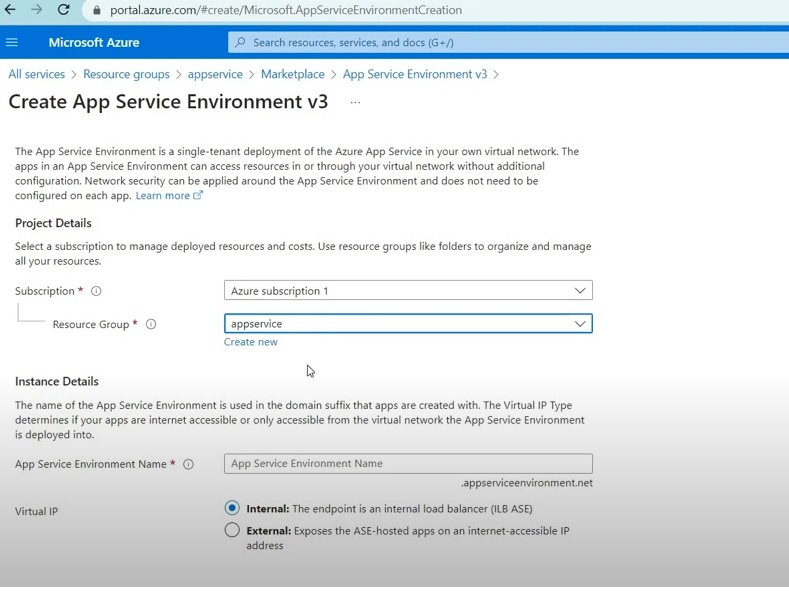Go to Resource groups breadcrumb
The width and height of the screenshot is (789, 592).
point(126,74)
